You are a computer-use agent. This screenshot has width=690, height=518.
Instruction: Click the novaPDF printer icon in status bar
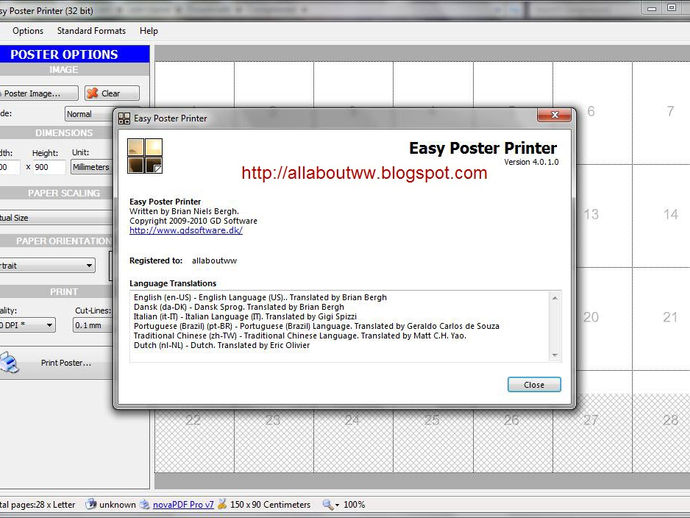pyautogui.click(x=145, y=504)
